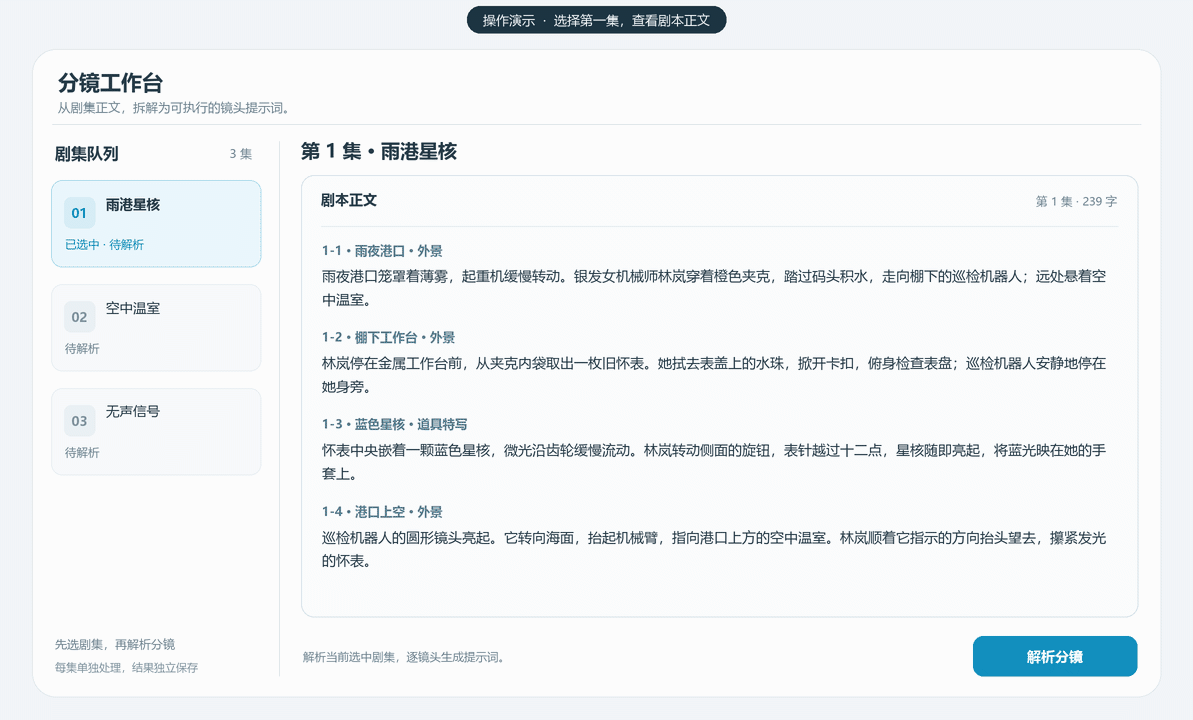Screen dimensions: 1193x720
Task: Click scene heading 1-2 · 棚下工作台 · 外景
Action: click(388, 337)
